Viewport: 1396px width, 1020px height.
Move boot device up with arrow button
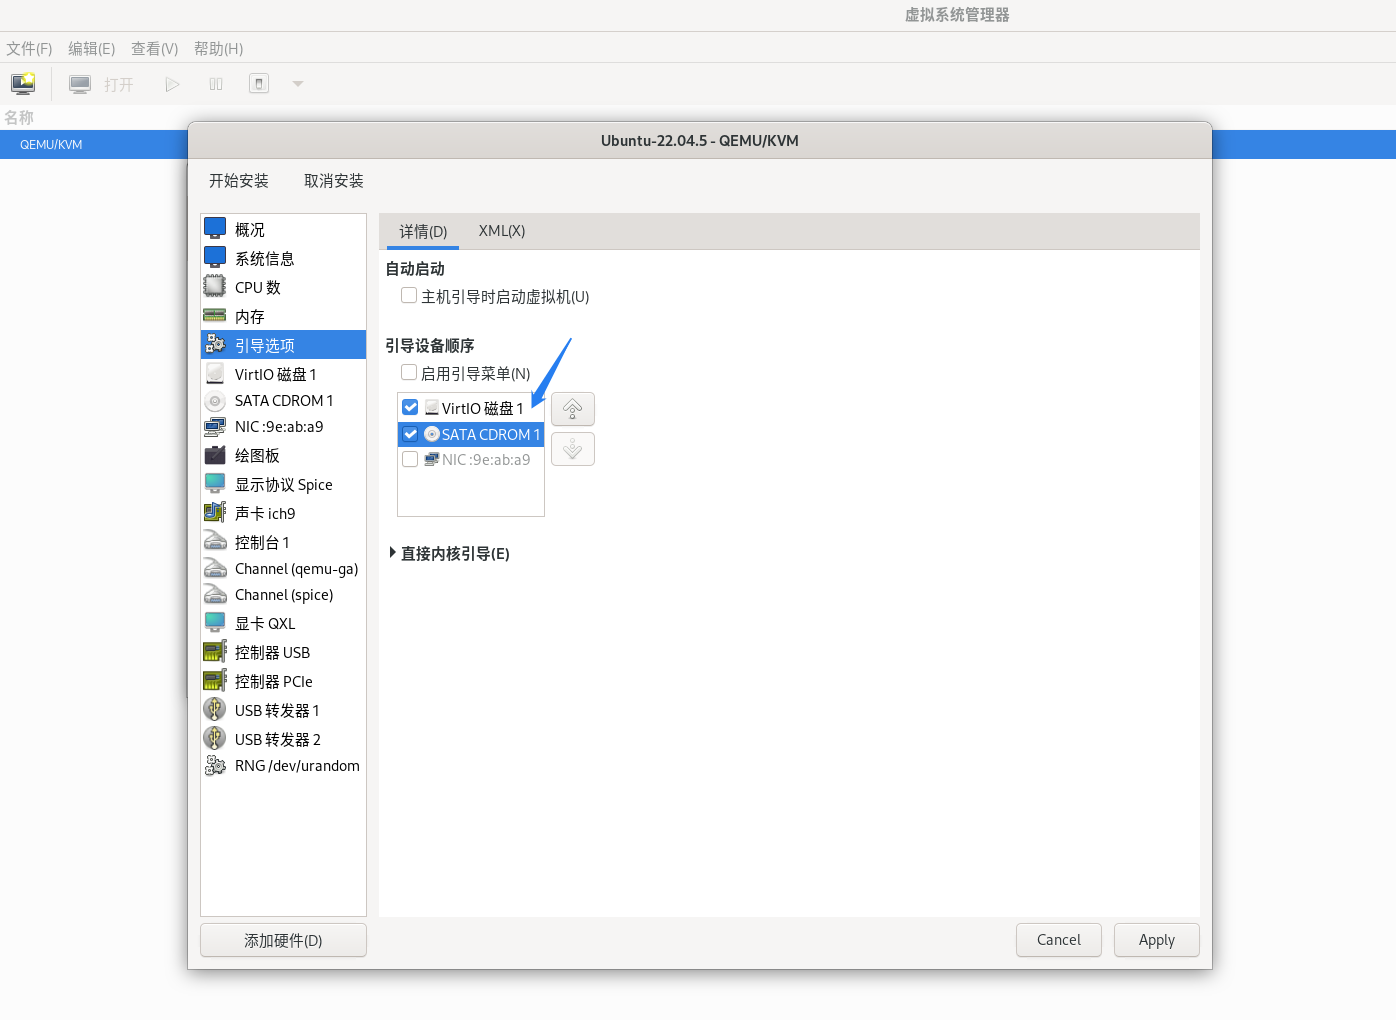point(573,409)
